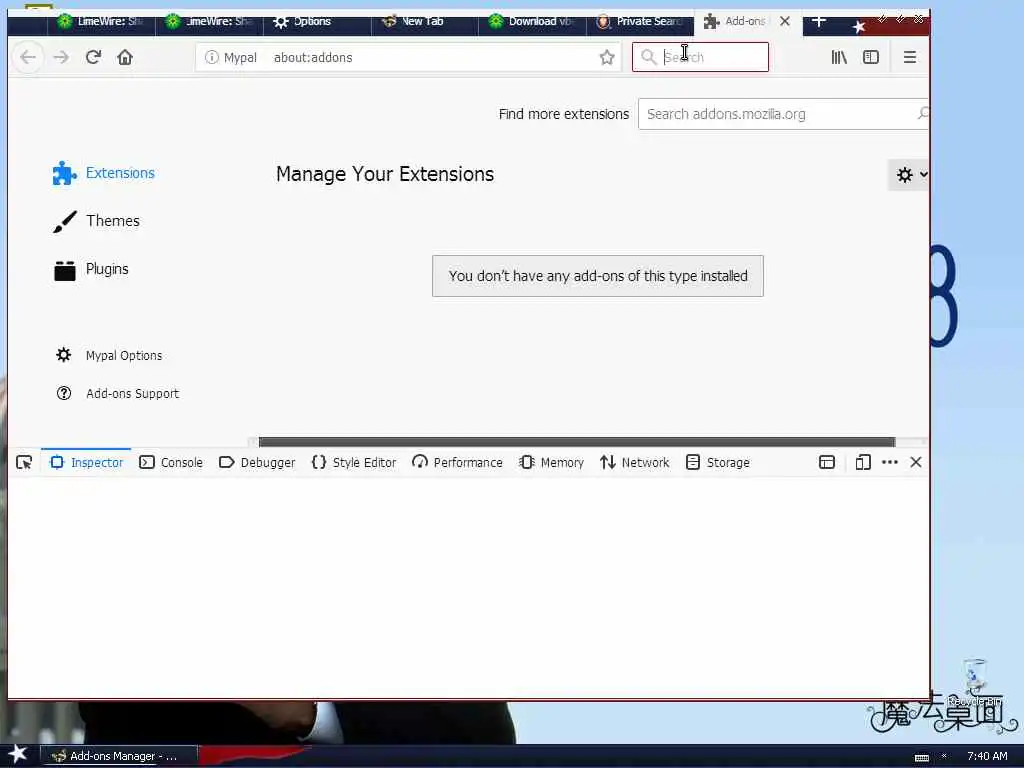Screen dimensions: 1024x768
Task: Switch to the Download tab
Action: point(532,22)
